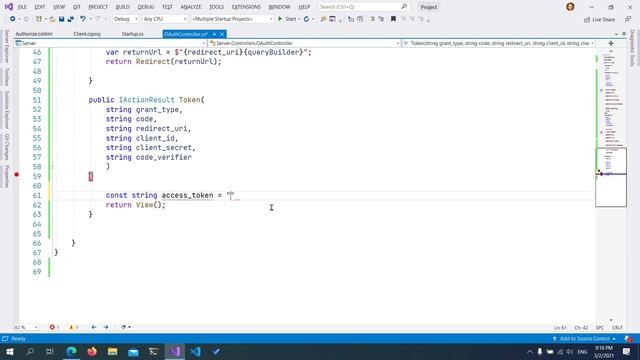Open the ANALYZE menu

click(x=191, y=7)
